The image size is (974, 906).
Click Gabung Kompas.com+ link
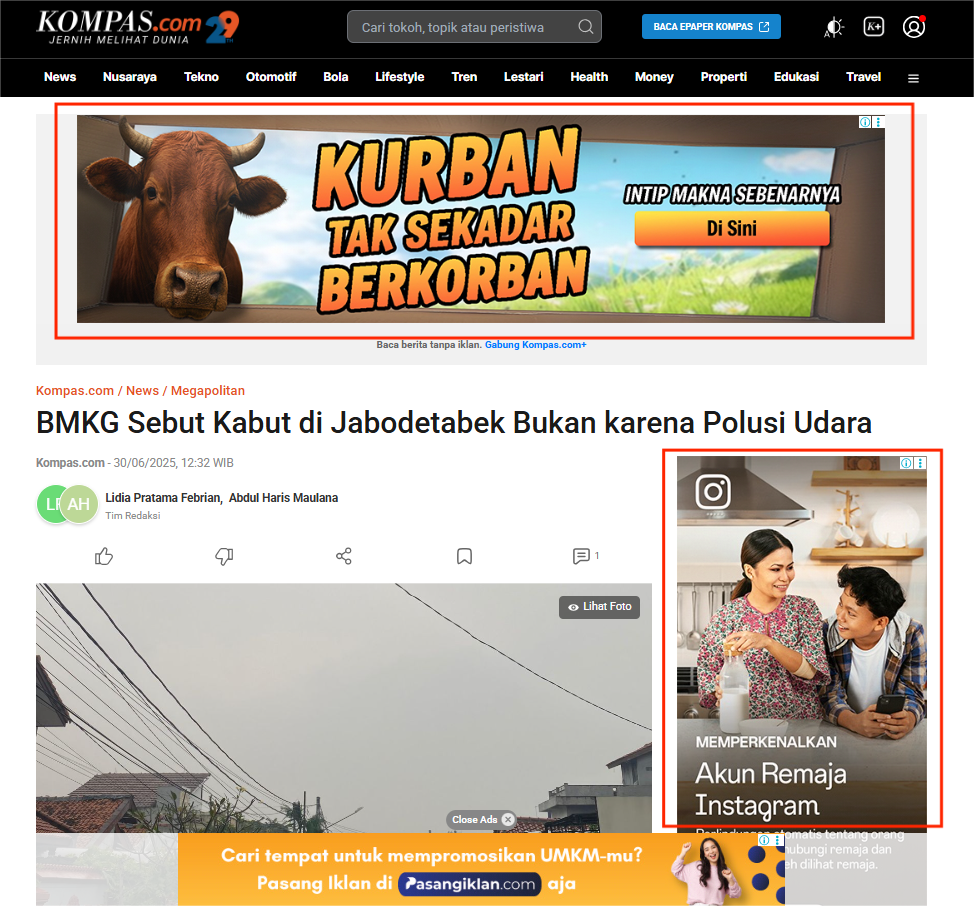(535, 345)
